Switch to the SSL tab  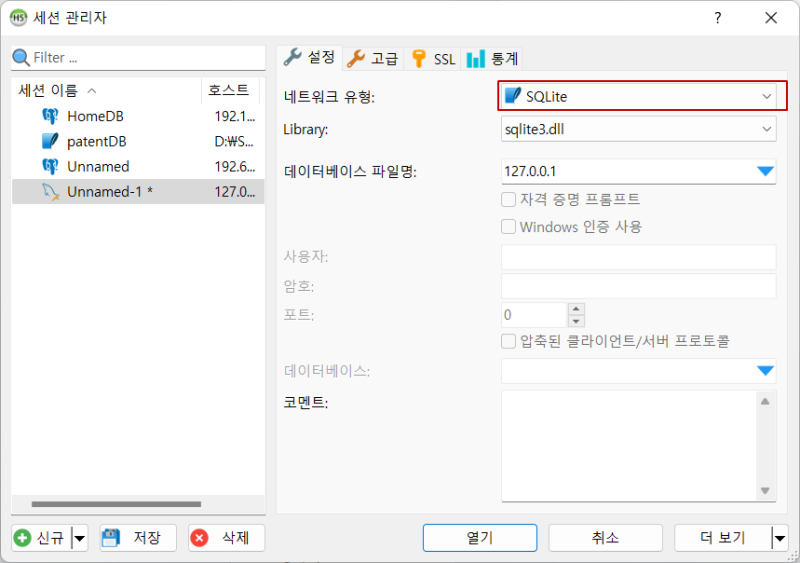433,59
